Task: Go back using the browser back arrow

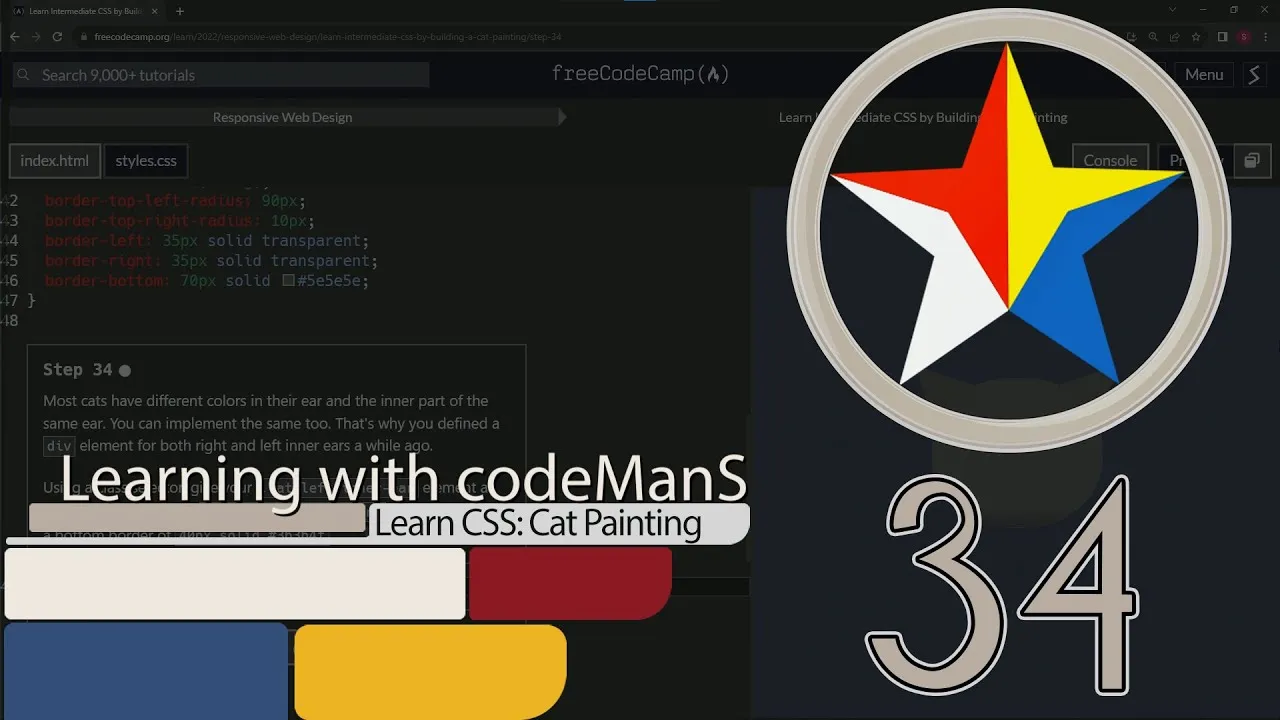Action: [14, 37]
